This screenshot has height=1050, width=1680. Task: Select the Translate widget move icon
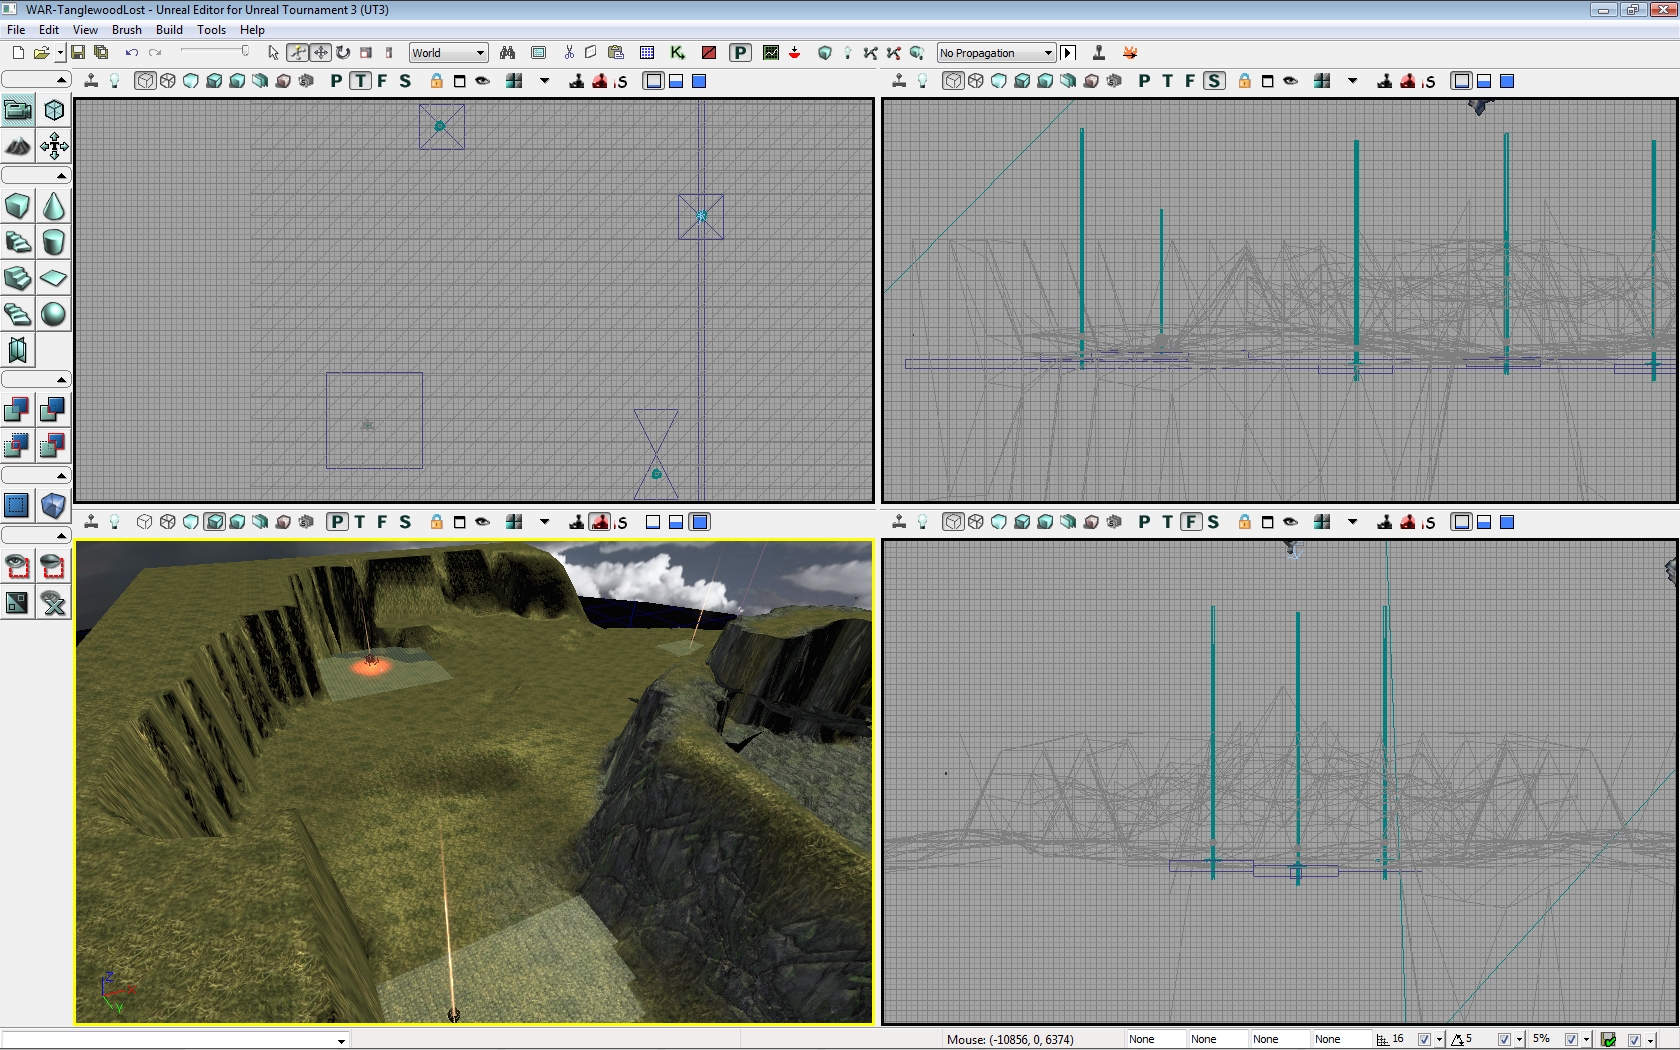(x=320, y=53)
